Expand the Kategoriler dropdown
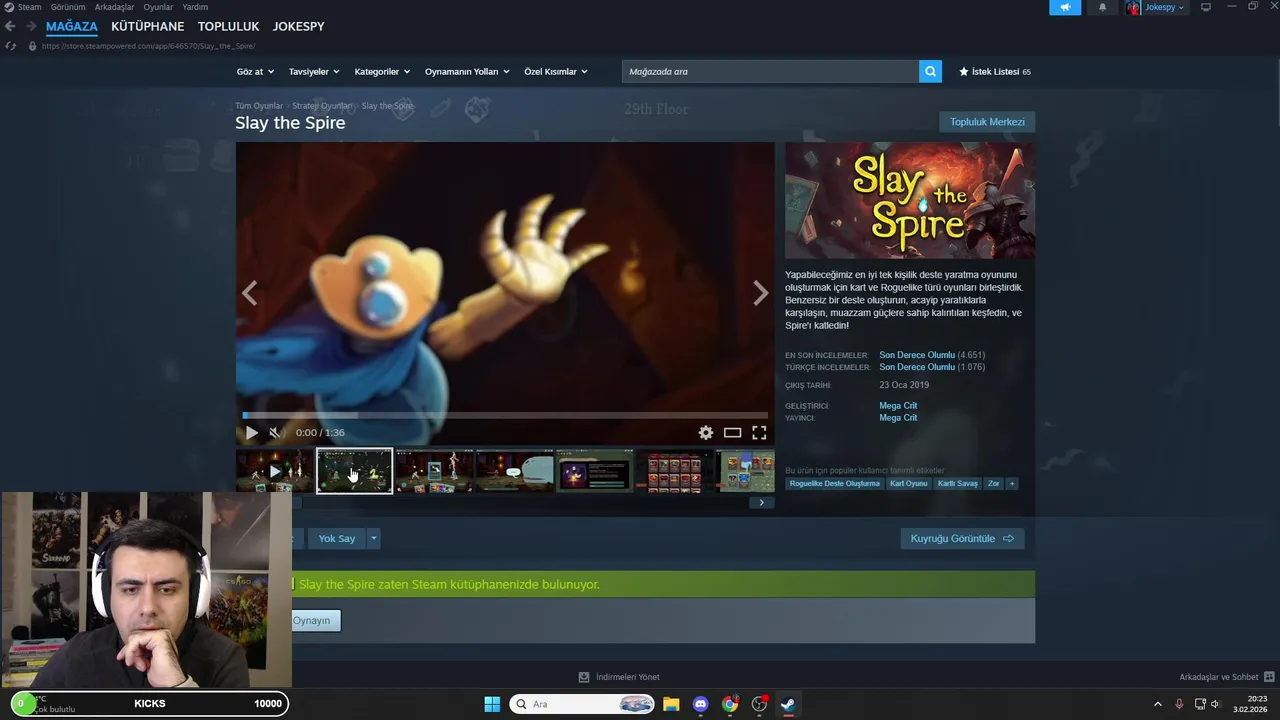Image resolution: width=1280 pixels, height=720 pixels. pos(382,71)
